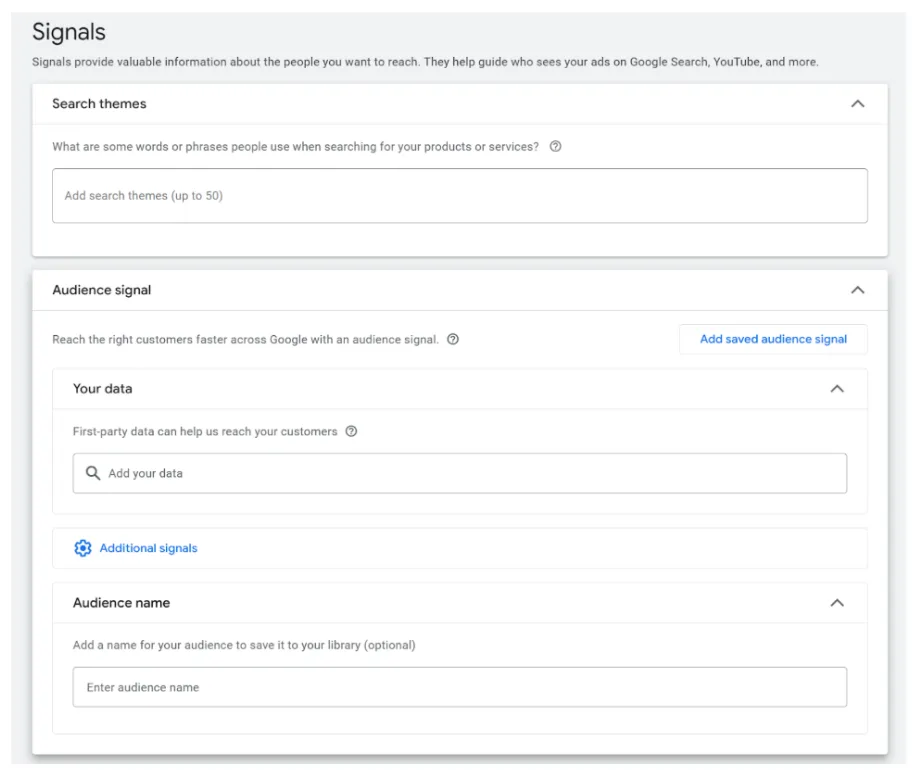Open the Additional signals link

[x=148, y=548]
